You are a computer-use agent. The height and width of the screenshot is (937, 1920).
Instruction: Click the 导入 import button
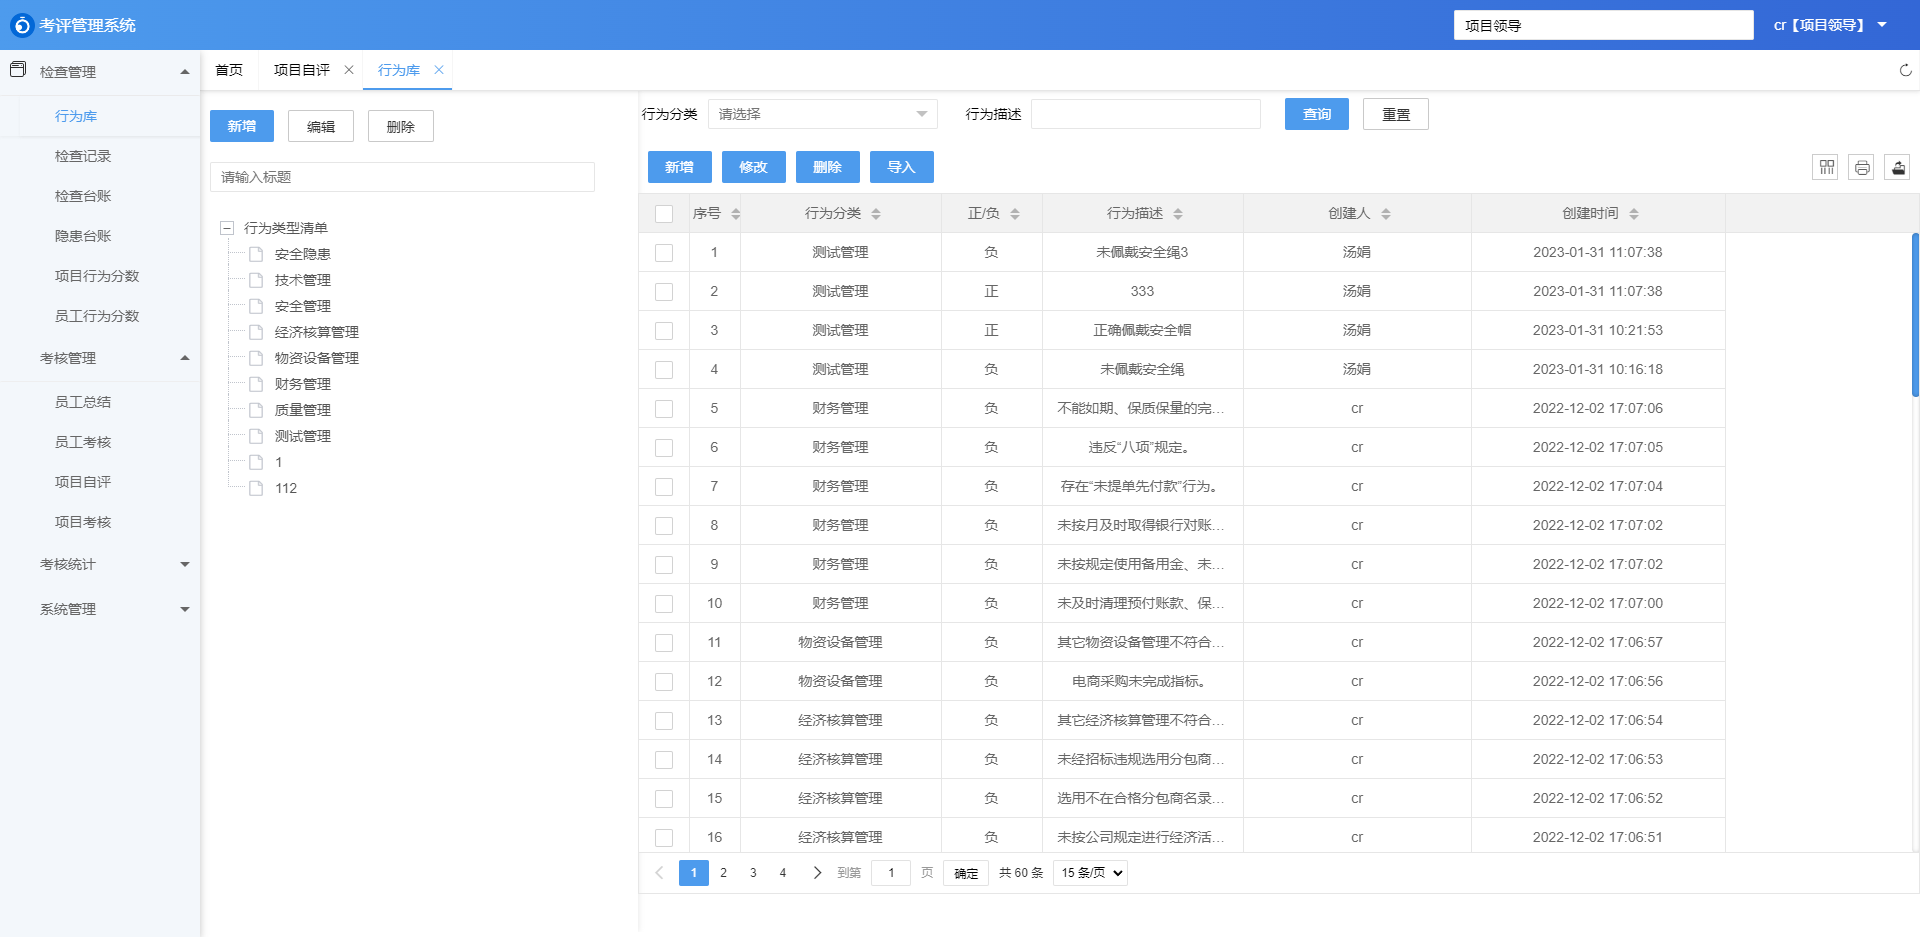tap(902, 167)
